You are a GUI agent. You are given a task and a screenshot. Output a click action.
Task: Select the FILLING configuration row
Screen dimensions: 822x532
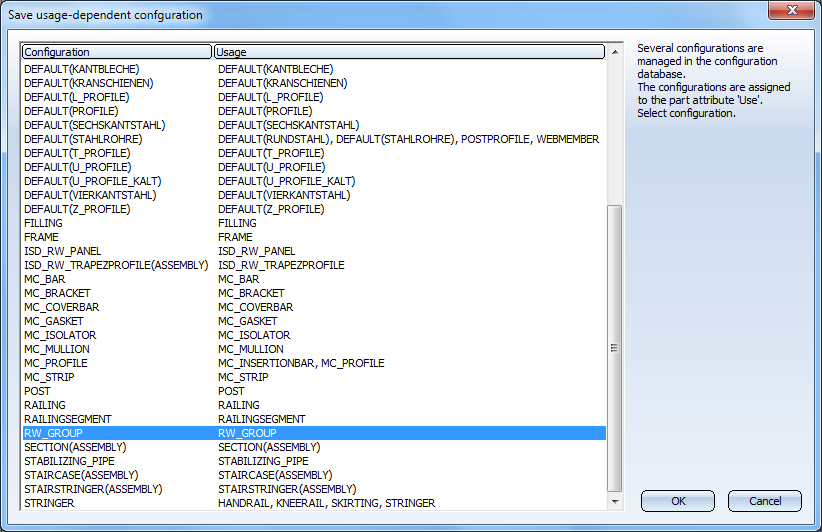coord(314,223)
